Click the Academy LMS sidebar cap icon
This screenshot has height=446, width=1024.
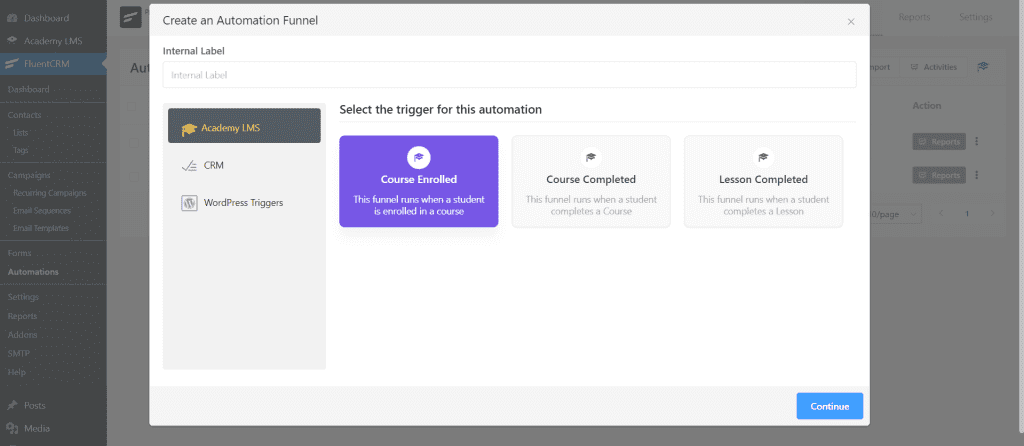12,40
